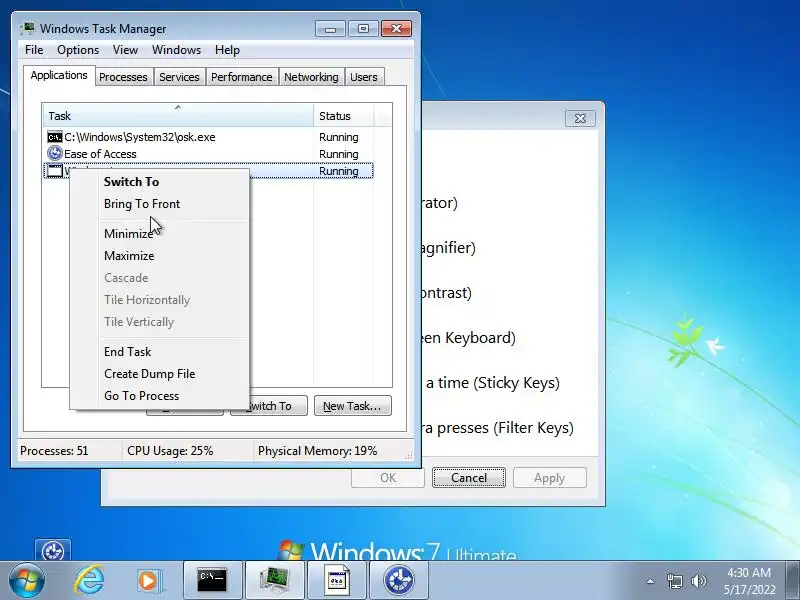Click the Physical Memory: 19% status text
The image size is (800, 600).
coord(317,451)
